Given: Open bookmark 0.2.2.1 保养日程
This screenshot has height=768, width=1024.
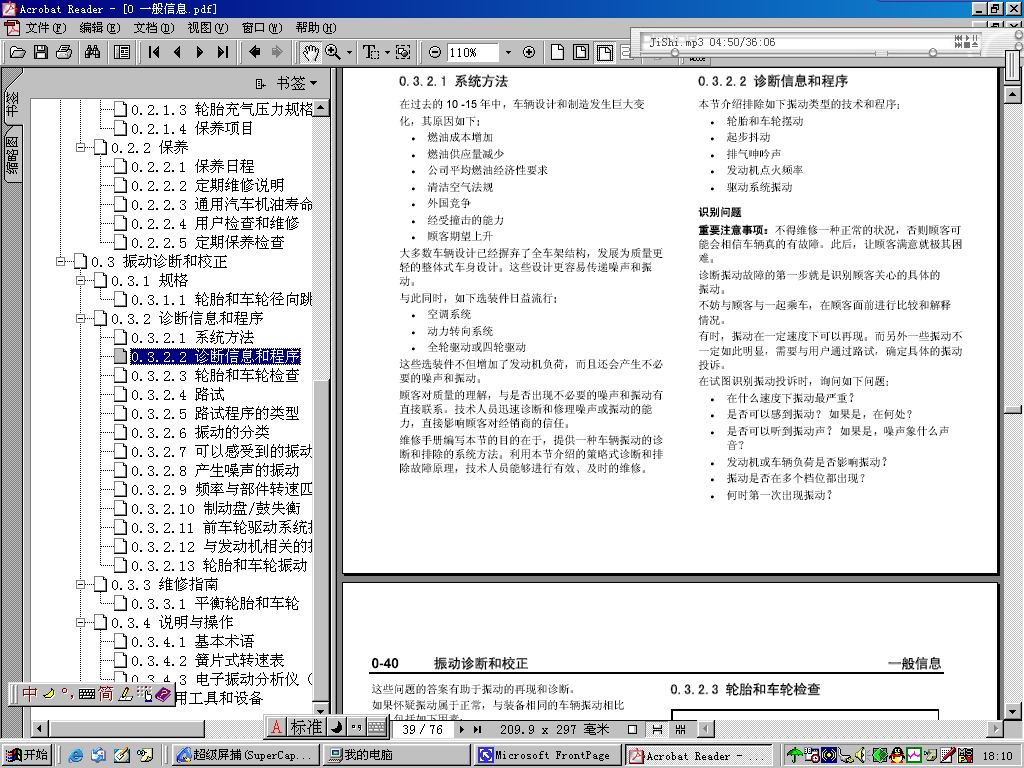Looking at the screenshot, I should [x=193, y=167].
